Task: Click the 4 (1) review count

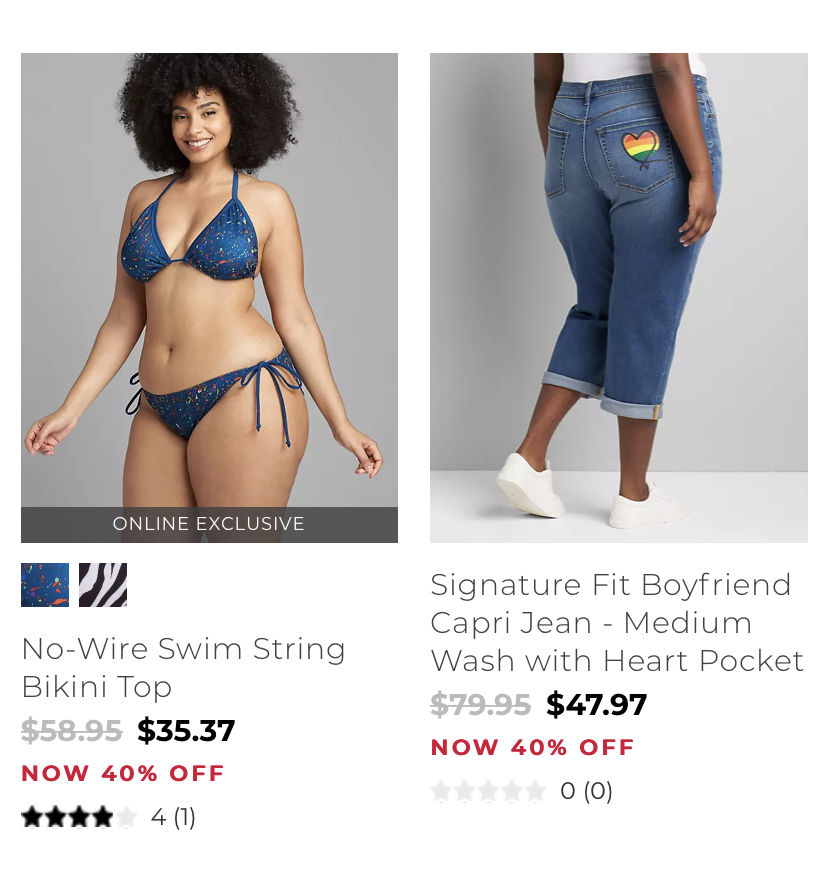Action: [173, 817]
